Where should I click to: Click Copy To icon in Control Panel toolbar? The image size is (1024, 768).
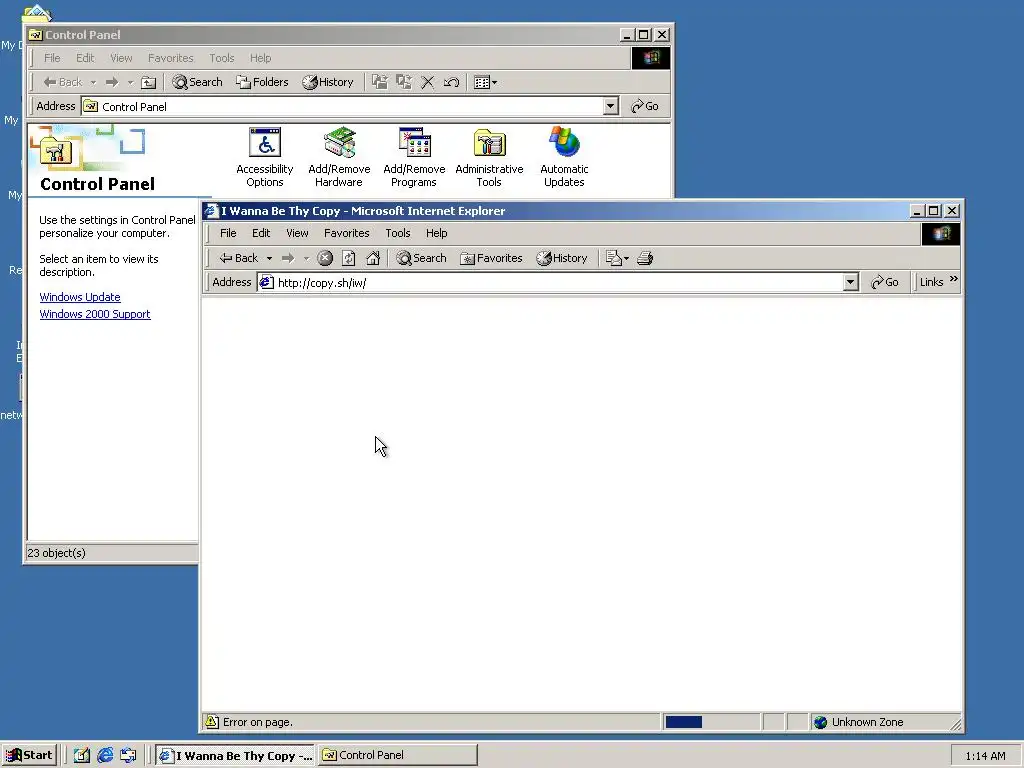pos(404,82)
